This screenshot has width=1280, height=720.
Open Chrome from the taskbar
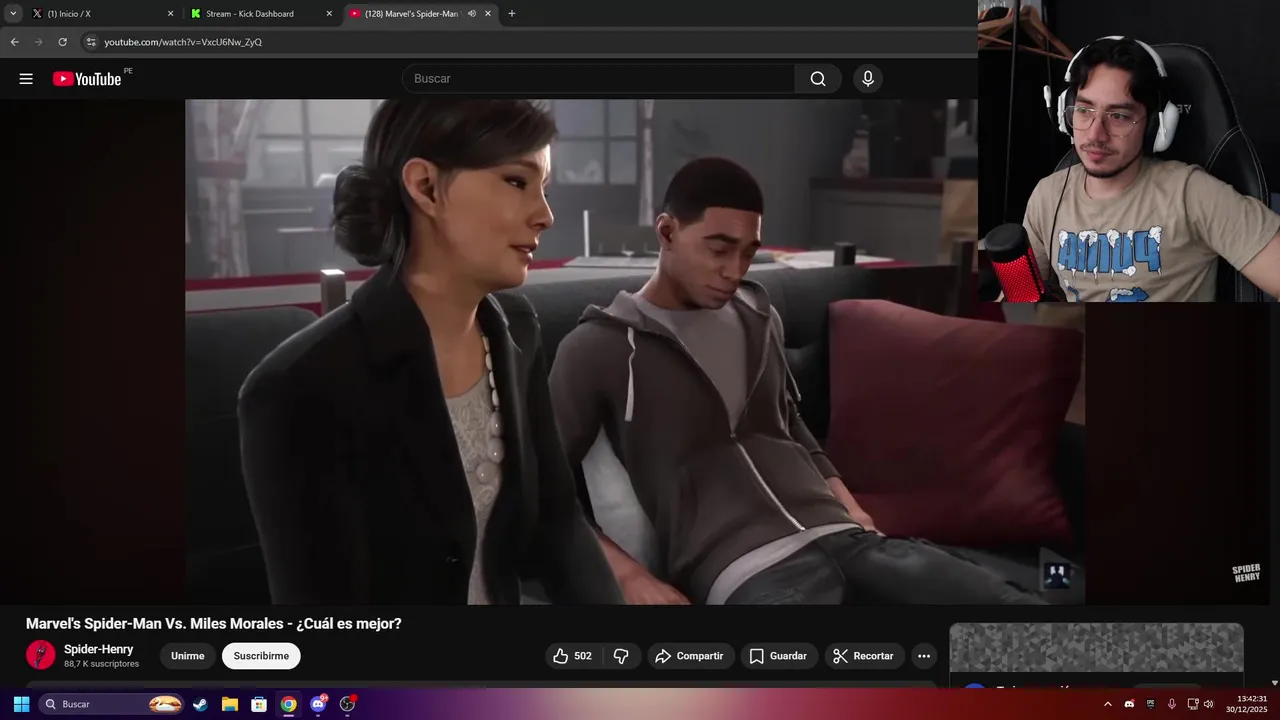coord(288,704)
